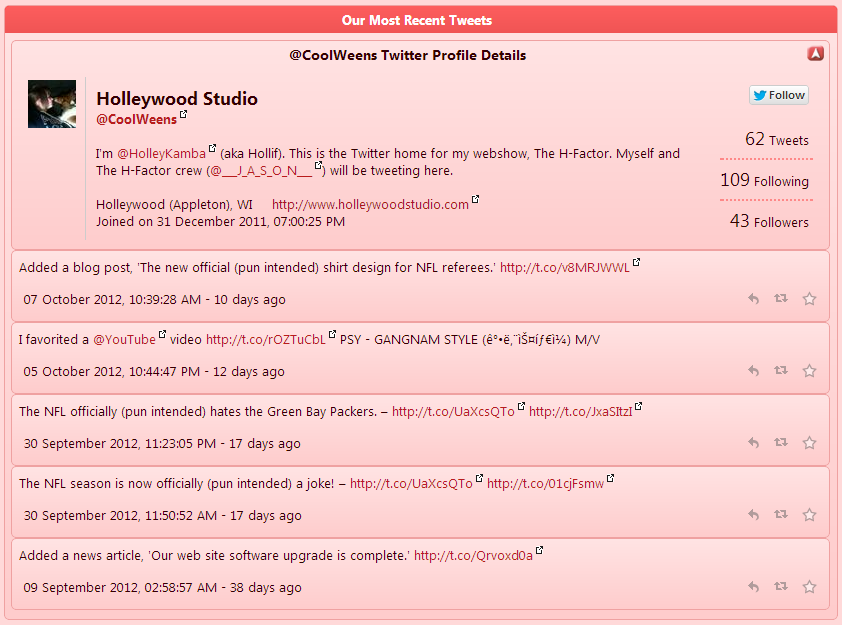Favorite the NFL season joke tweet
842x625 pixels.
809,514
